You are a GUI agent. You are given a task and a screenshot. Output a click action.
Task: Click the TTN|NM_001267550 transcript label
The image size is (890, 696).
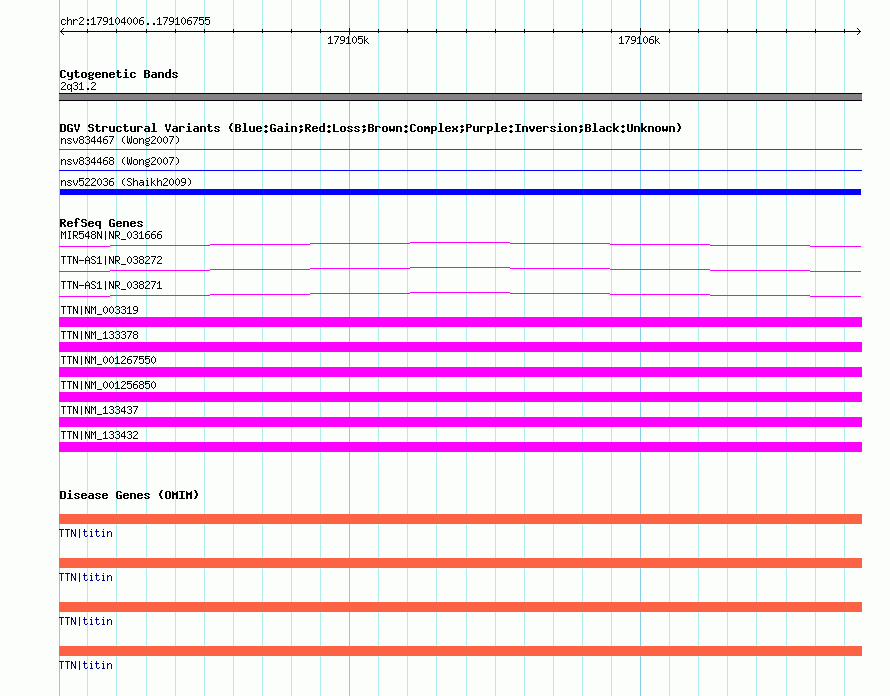pos(108,360)
